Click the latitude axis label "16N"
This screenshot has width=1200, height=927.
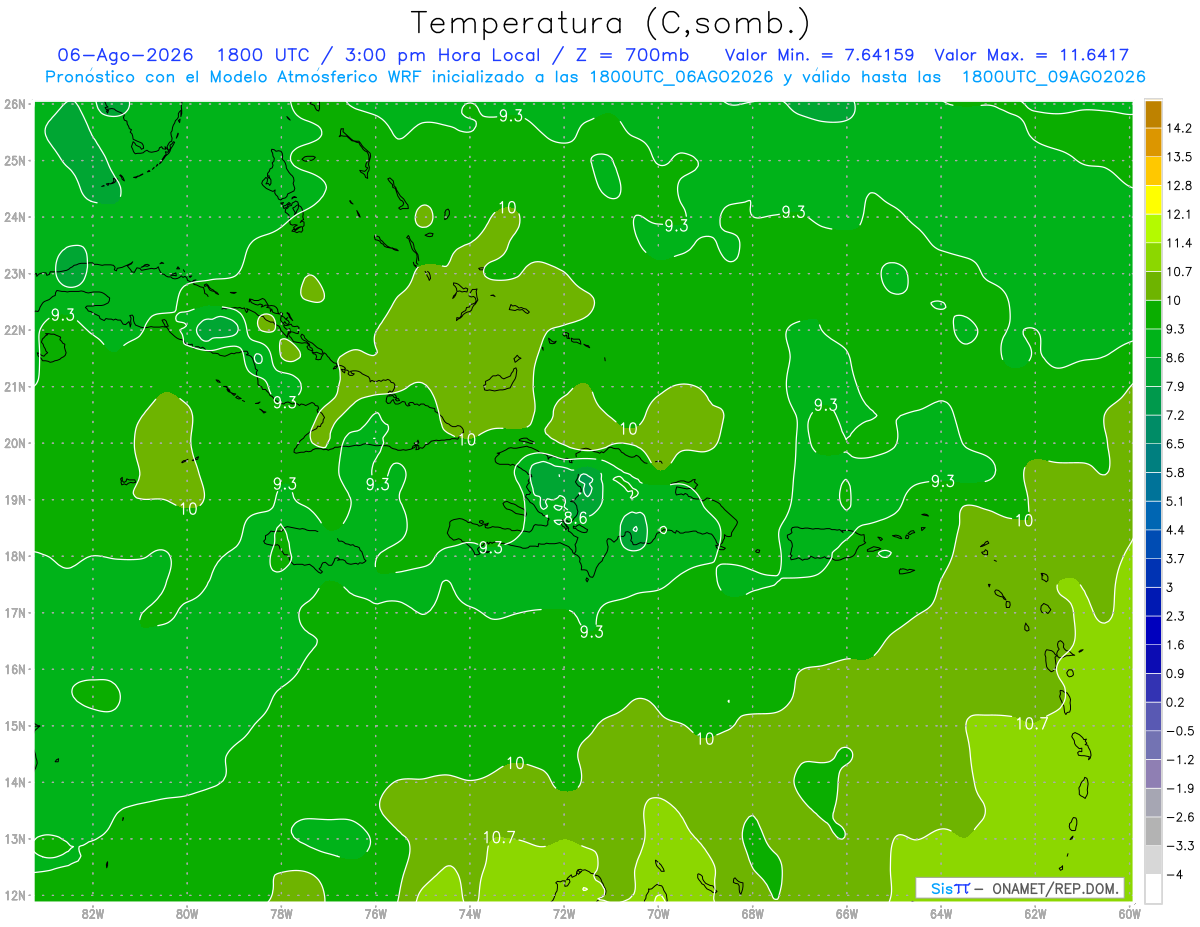(x=14, y=669)
